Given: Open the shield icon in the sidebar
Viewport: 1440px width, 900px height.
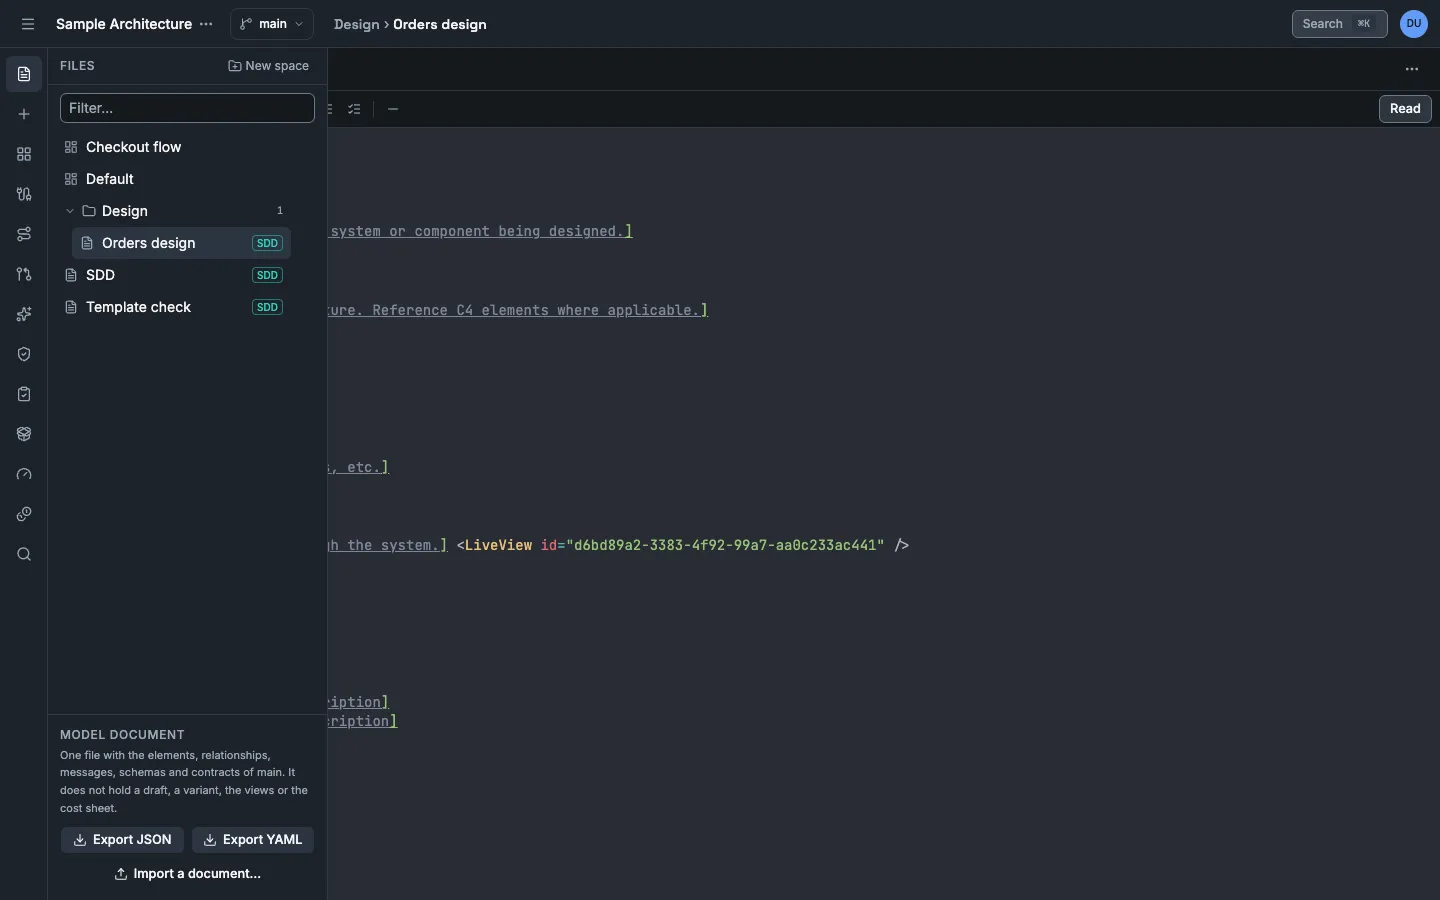Looking at the screenshot, I should [x=24, y=354].
